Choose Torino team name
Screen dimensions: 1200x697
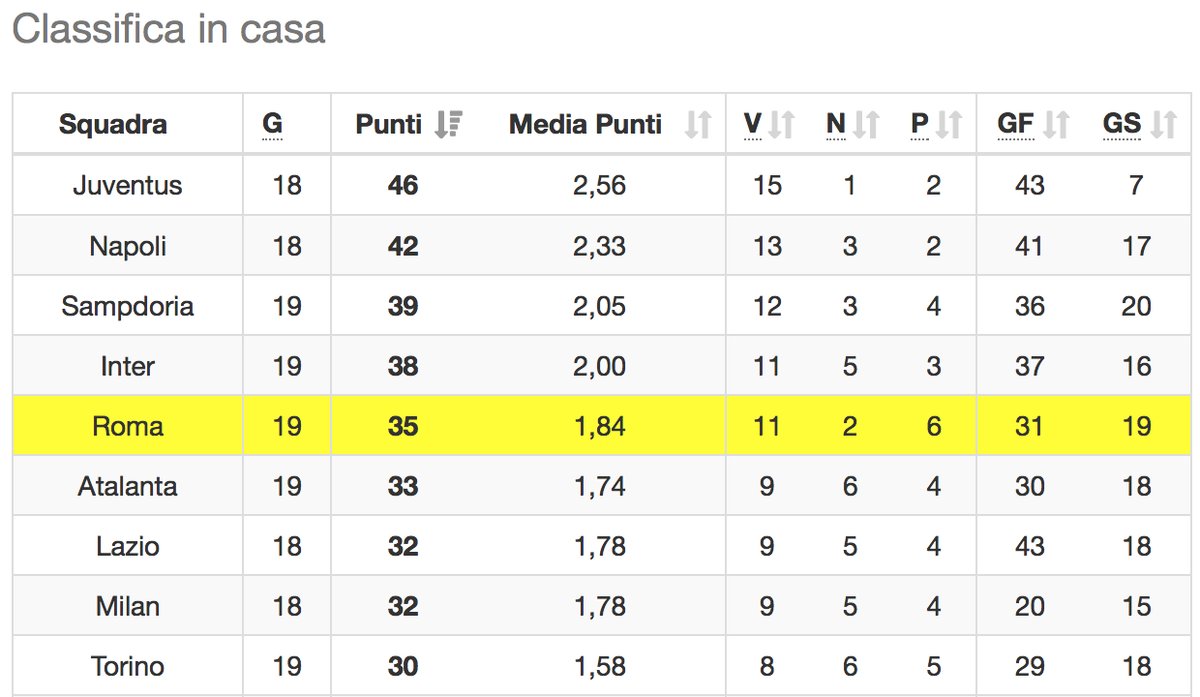[x=128, y=666]
